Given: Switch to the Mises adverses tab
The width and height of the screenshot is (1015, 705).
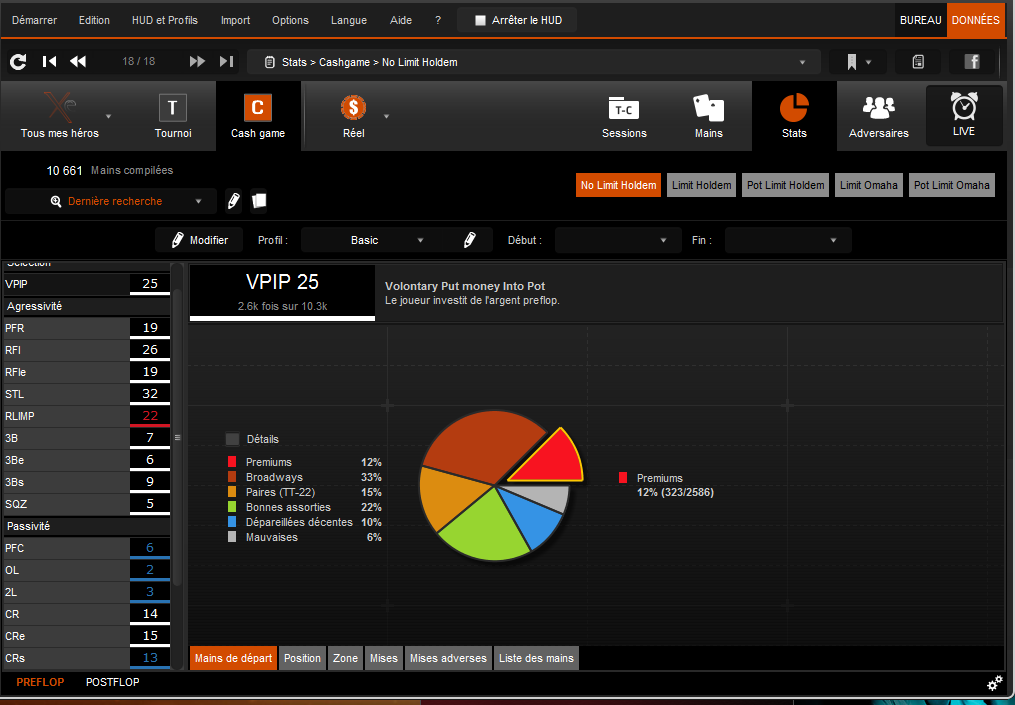Looking at the screenshot, I should (448, 658).
